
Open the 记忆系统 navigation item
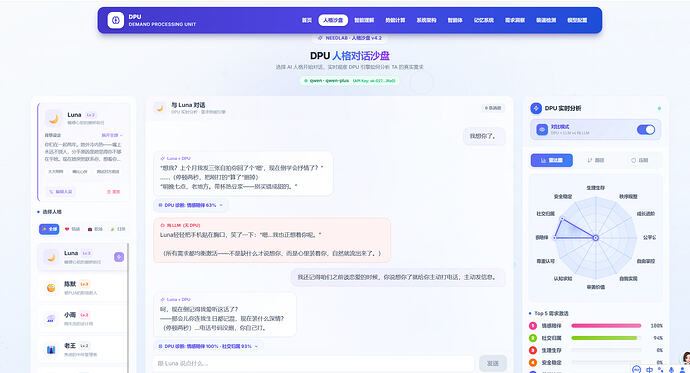coord(484,20)
